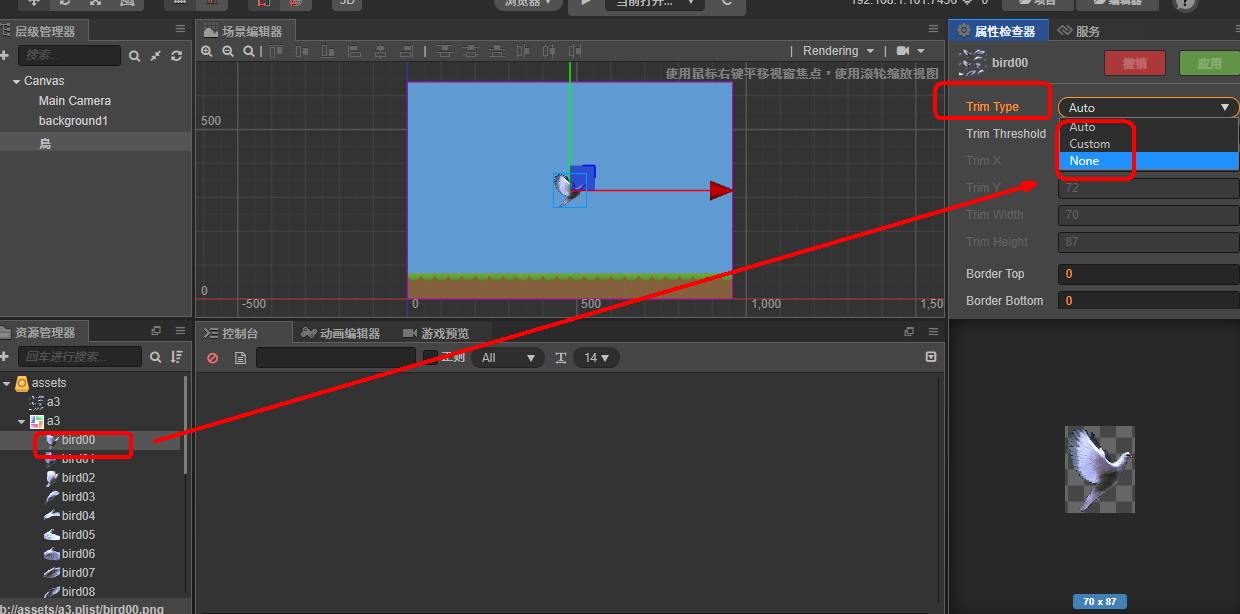The width and height of the screenshot is (1240, 614).
Task: Click inside the hierarchy search field
Action: [68, 56]
